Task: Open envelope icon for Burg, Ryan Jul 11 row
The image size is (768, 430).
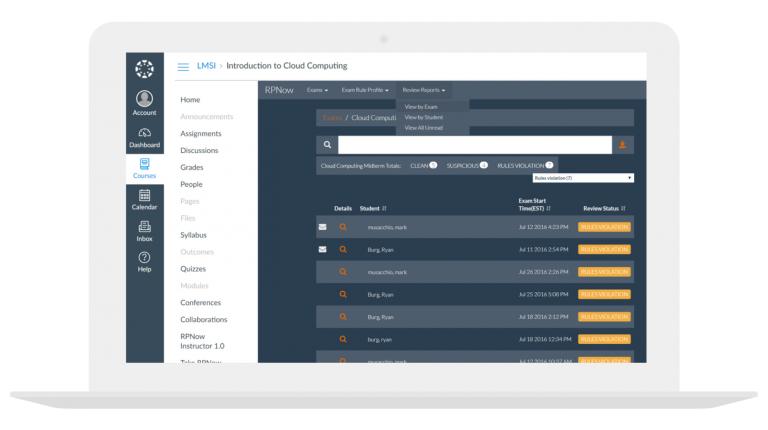Action: point(322,250)
